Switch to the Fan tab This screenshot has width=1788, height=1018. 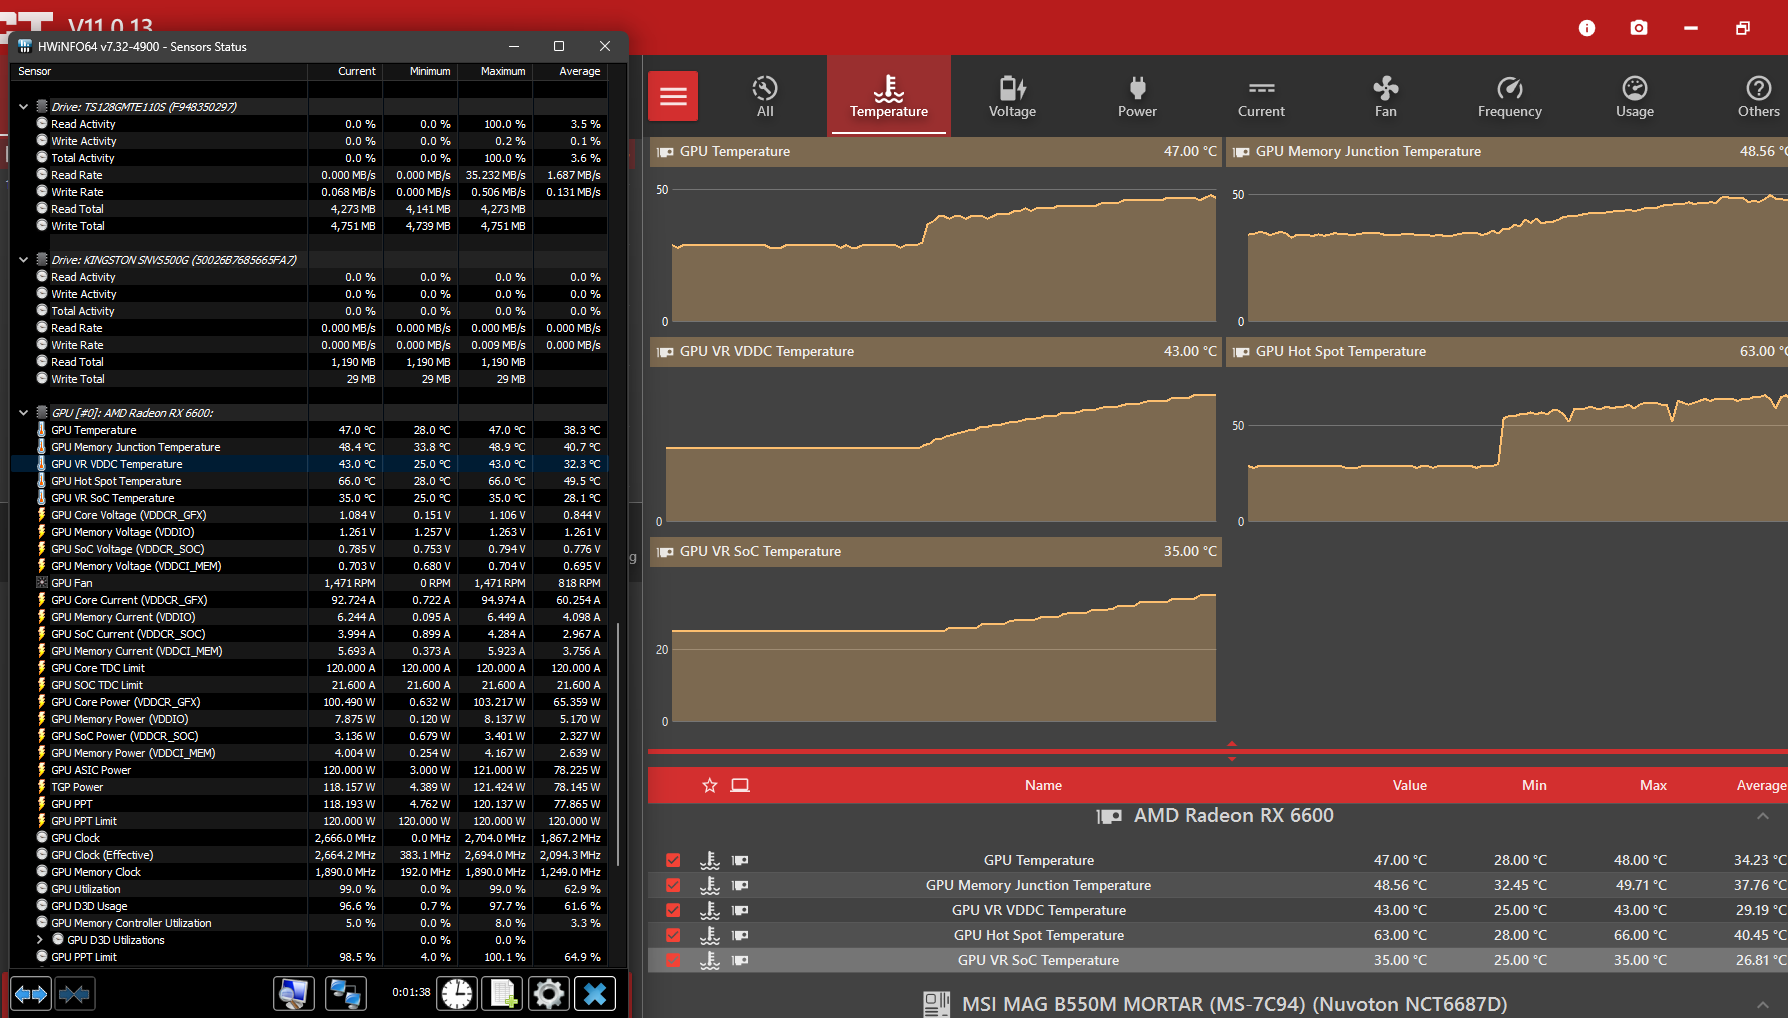click(1386, 96)
